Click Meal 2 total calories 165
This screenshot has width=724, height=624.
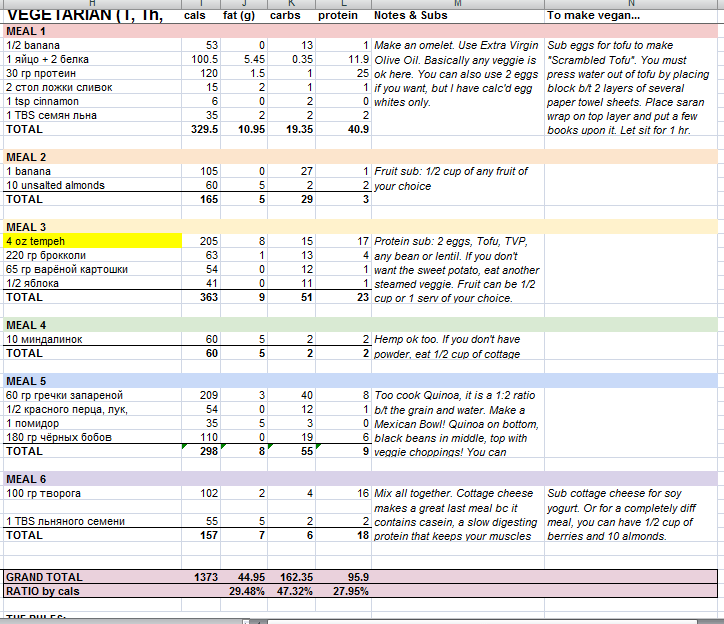[201, 200]
